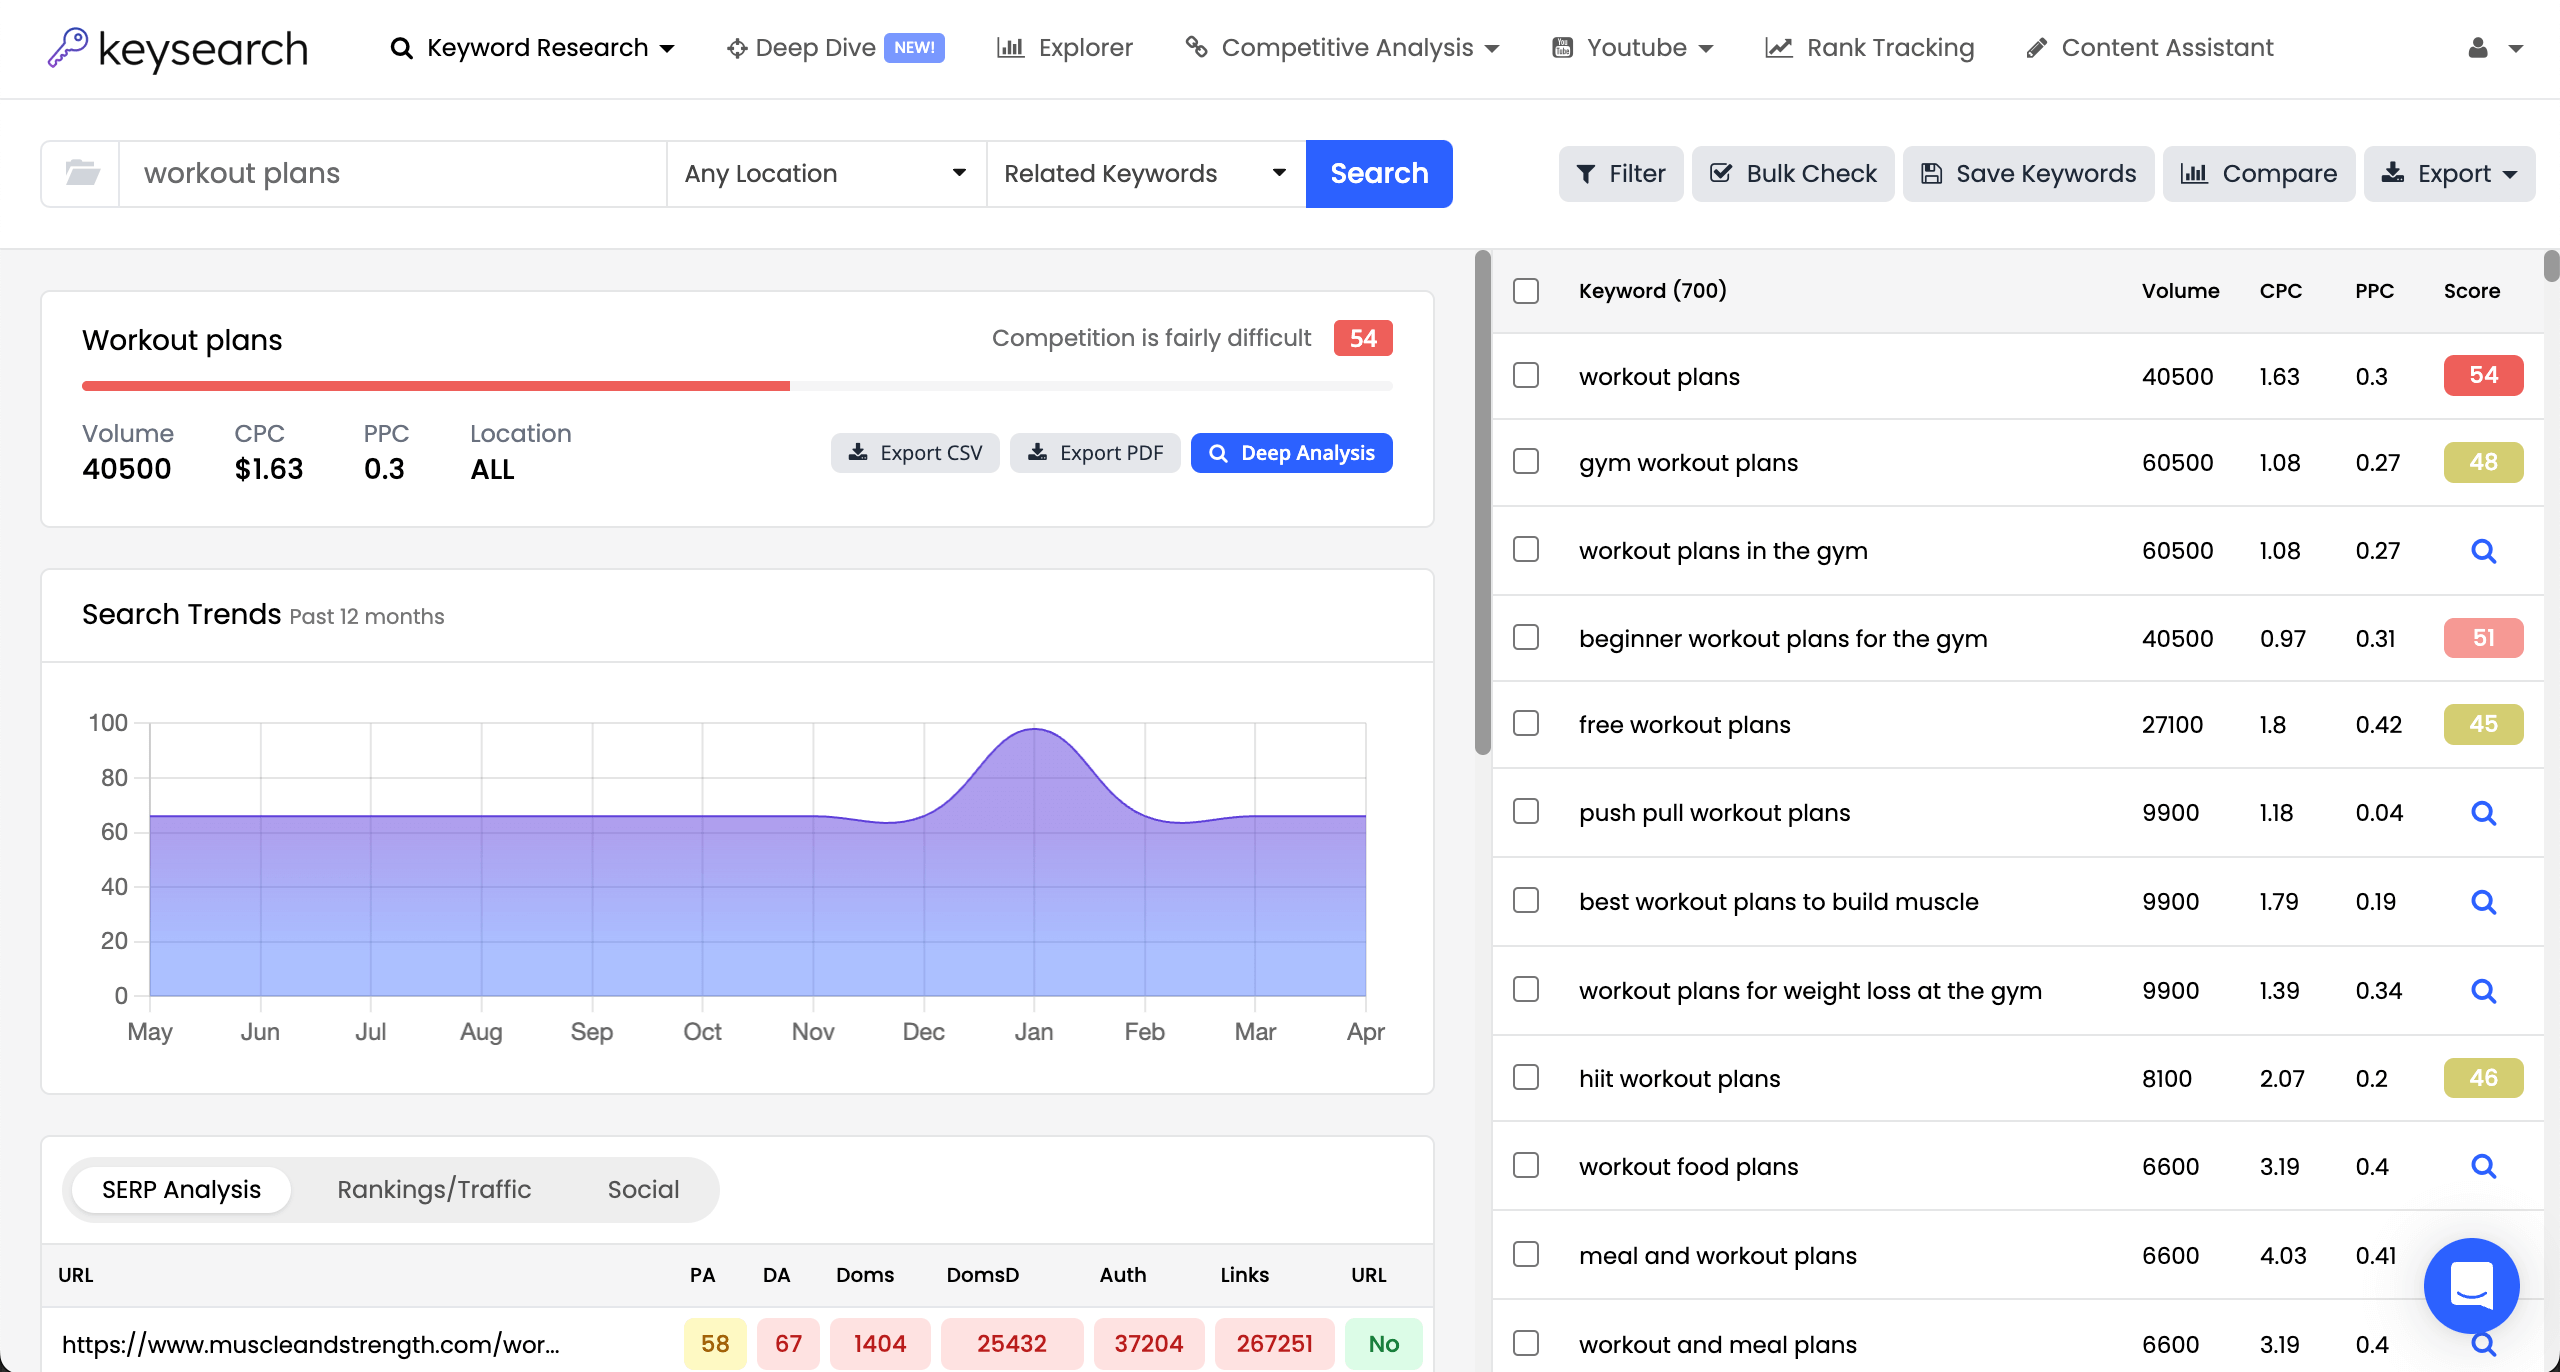Screen dimensions: 2560x1372
Task: Open the Explorer section via its chart icon
Action: (1012, 47)
